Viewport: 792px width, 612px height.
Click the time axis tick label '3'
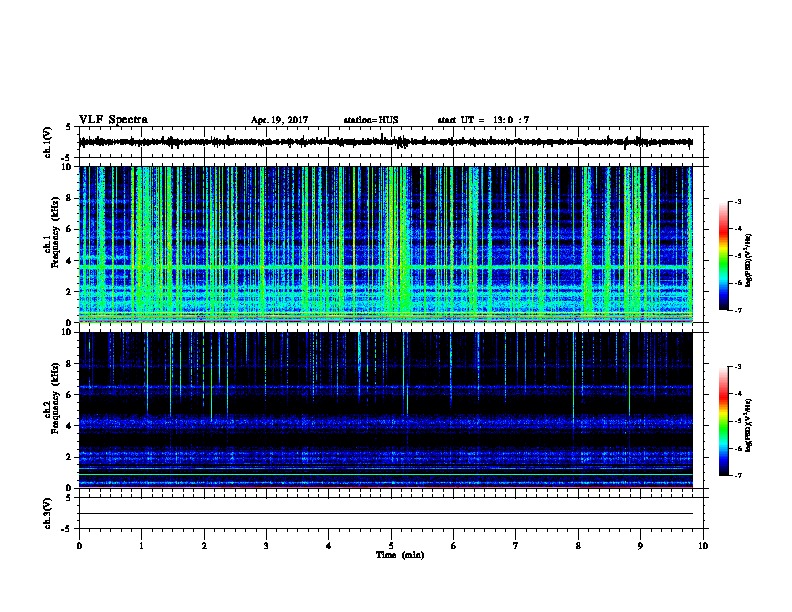point(266,545)
